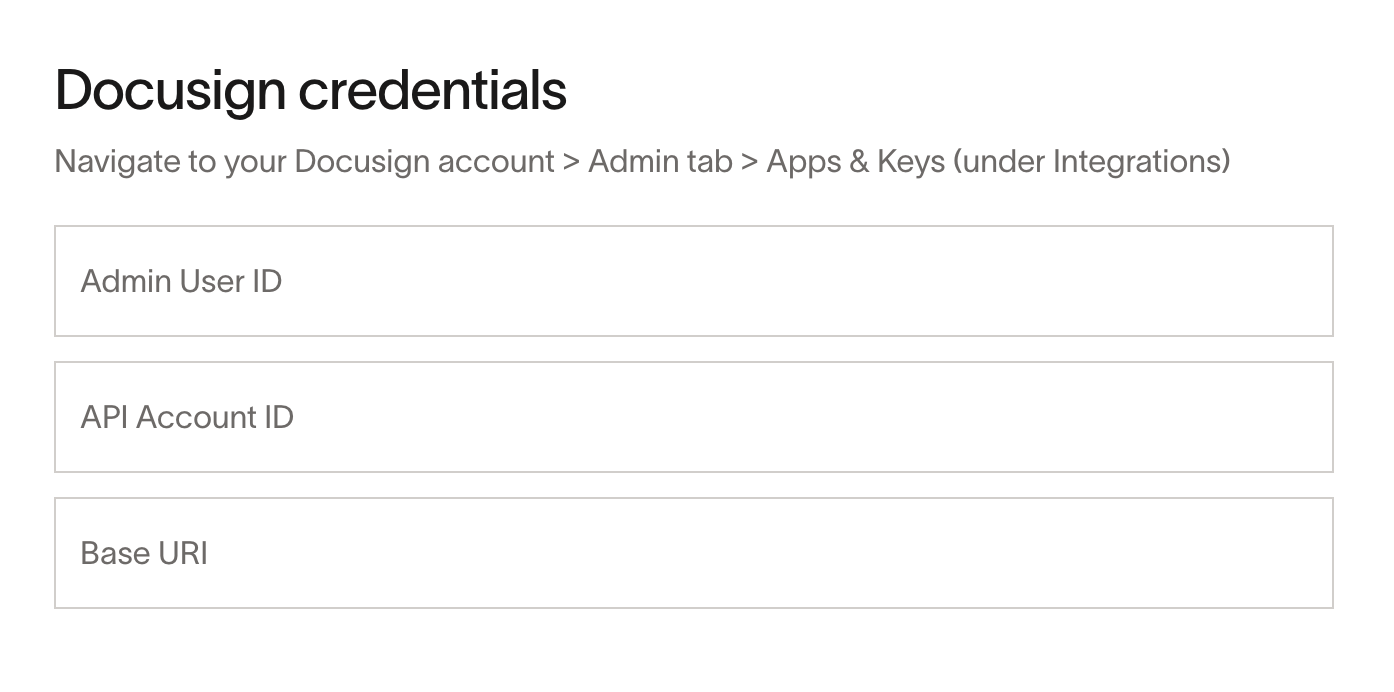1394x692 pixels.
Task: Place cursor in the middle credentials field
Action: (x=693, y=417)
